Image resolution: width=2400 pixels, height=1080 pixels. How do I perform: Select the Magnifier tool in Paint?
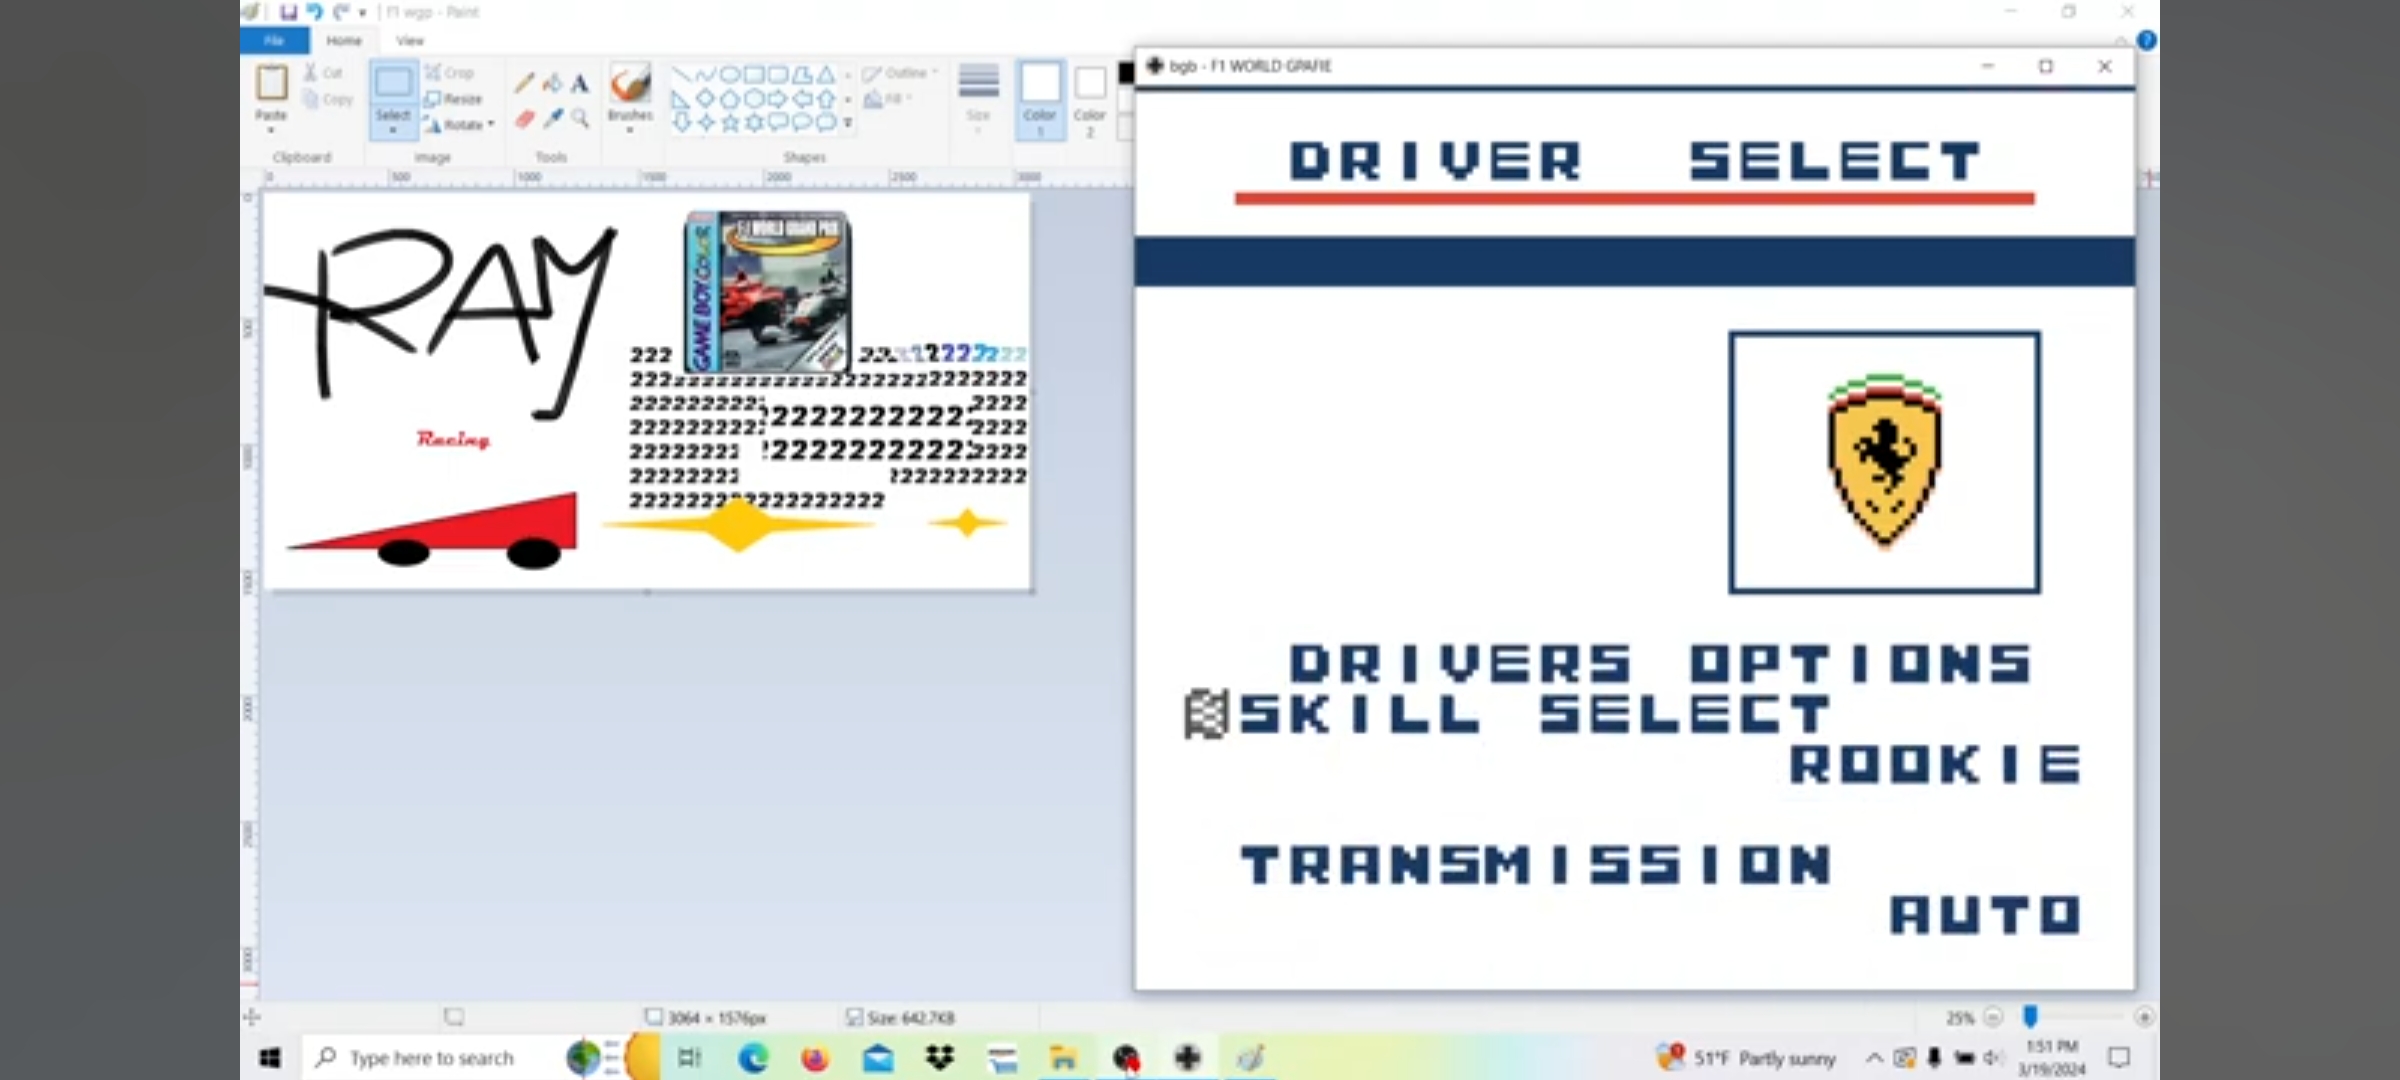tap(580, 118)
